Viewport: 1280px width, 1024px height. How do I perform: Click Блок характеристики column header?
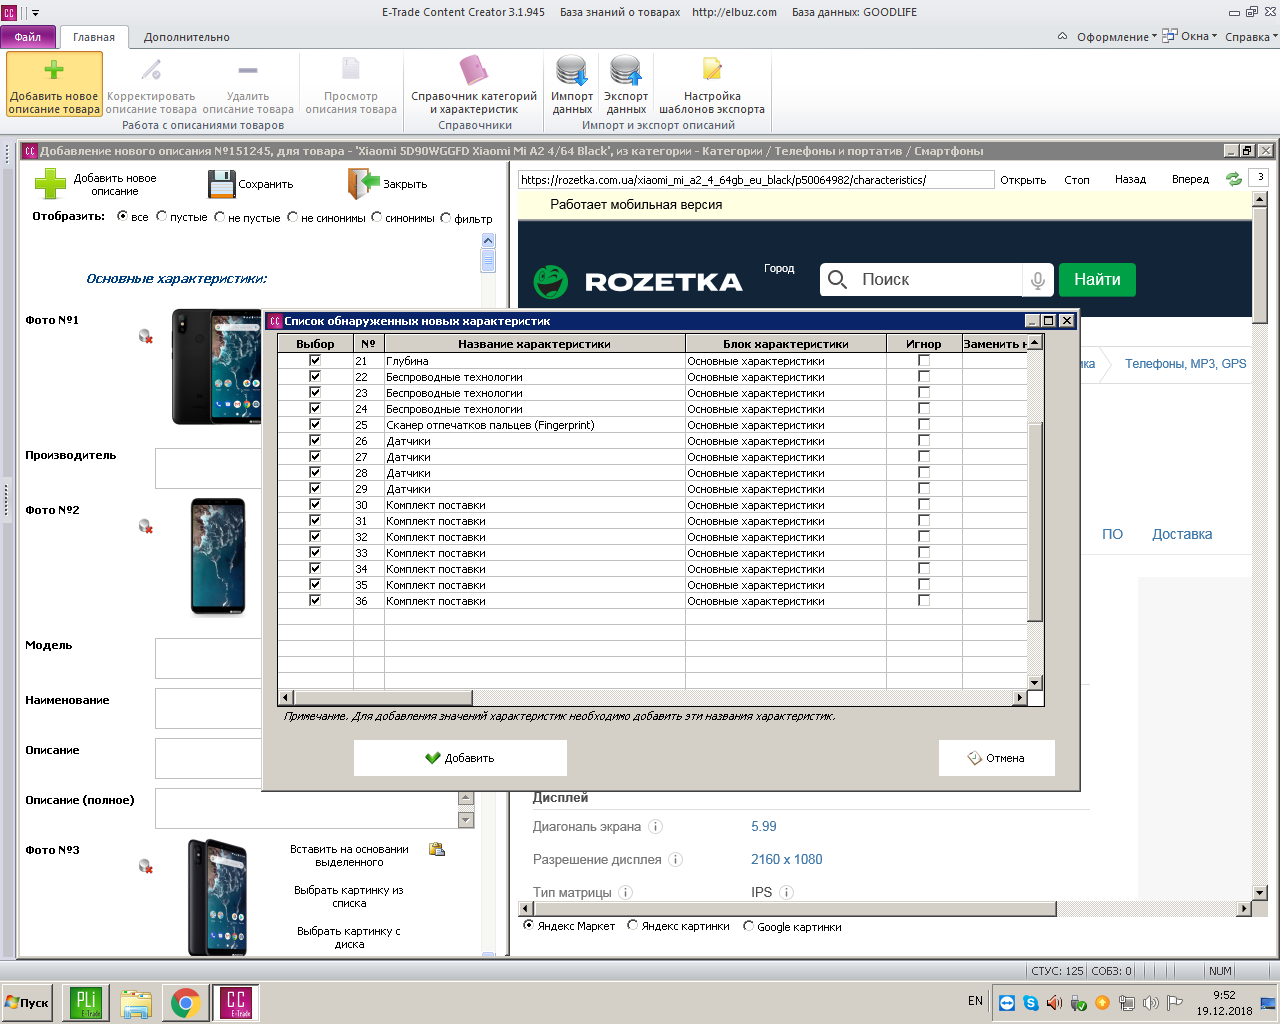786,343
